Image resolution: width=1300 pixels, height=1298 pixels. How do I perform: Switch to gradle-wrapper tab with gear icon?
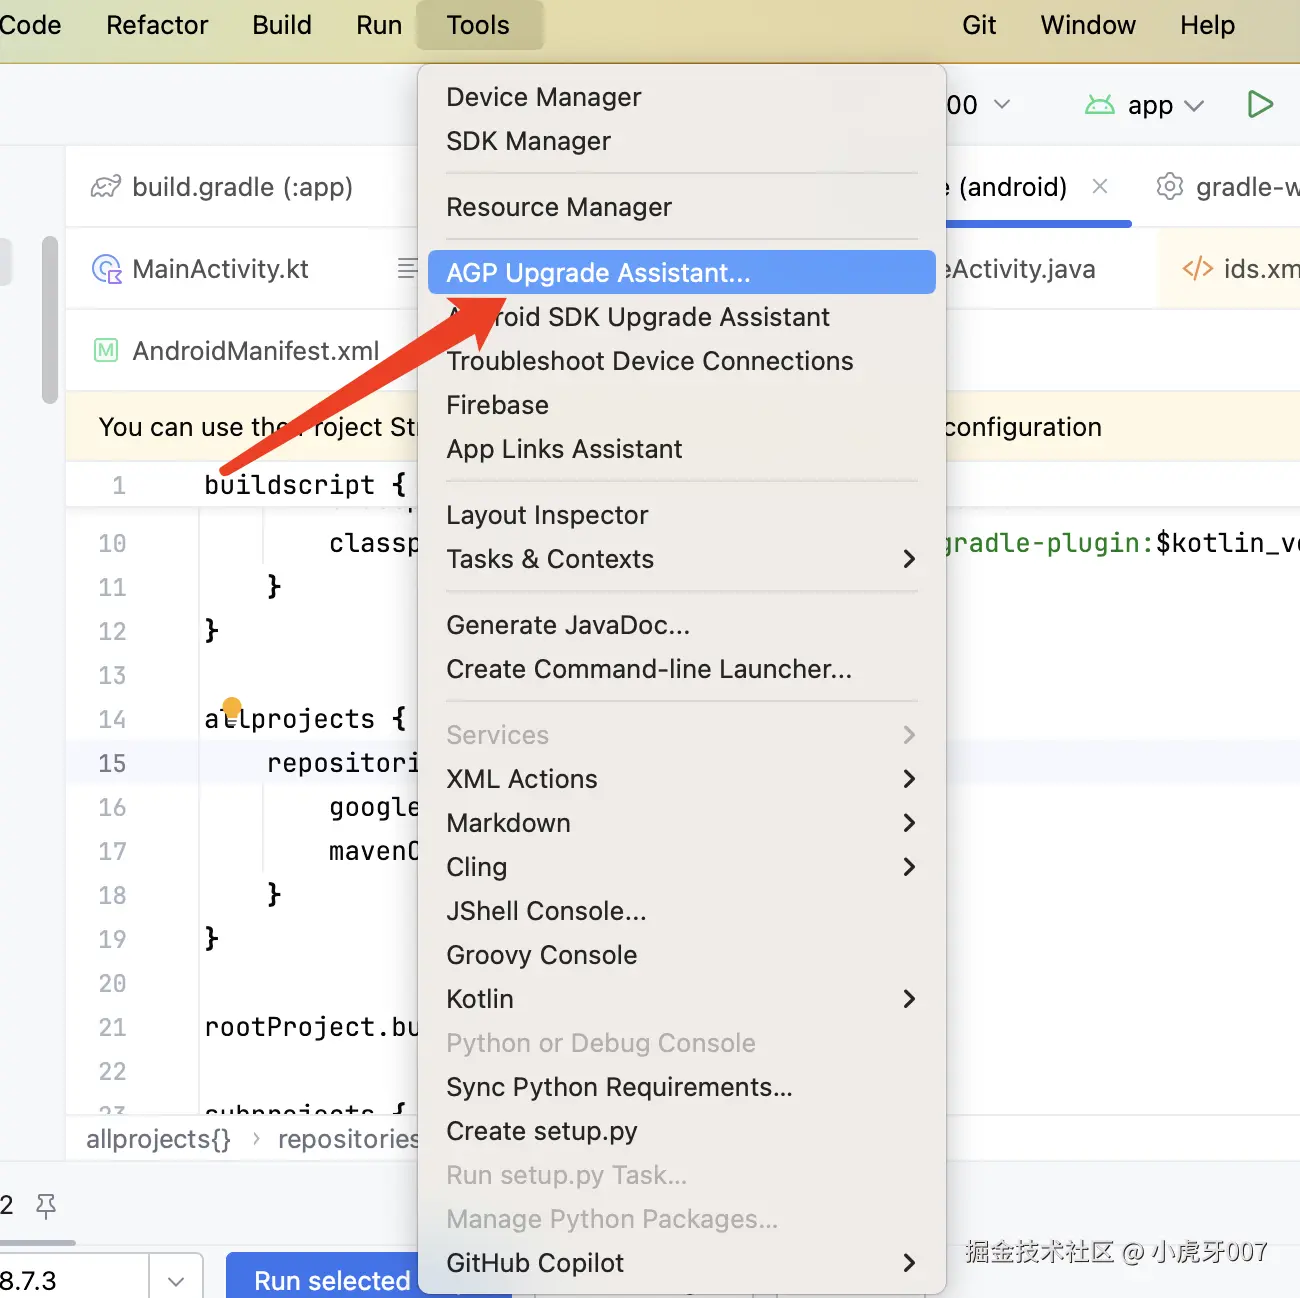pyautogui.click(x=1227, y=187)
